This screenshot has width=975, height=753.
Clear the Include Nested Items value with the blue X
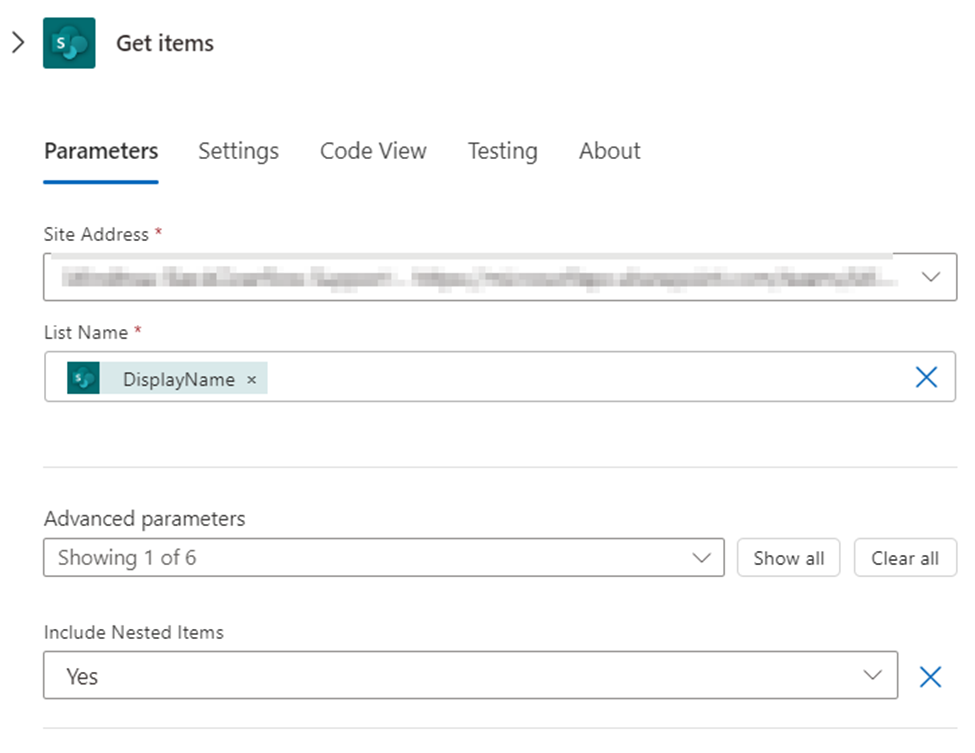[930, 676]
